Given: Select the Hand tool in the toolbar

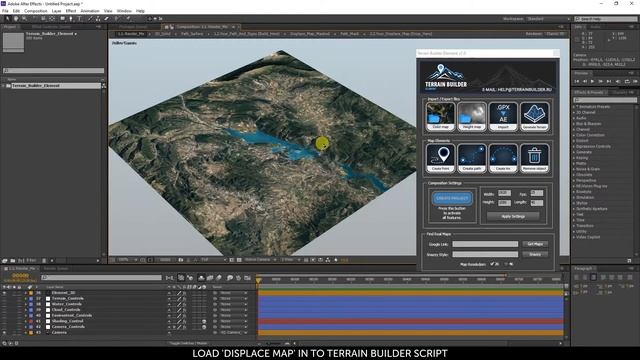Looking at the screenshot, I should coord(16,19).
